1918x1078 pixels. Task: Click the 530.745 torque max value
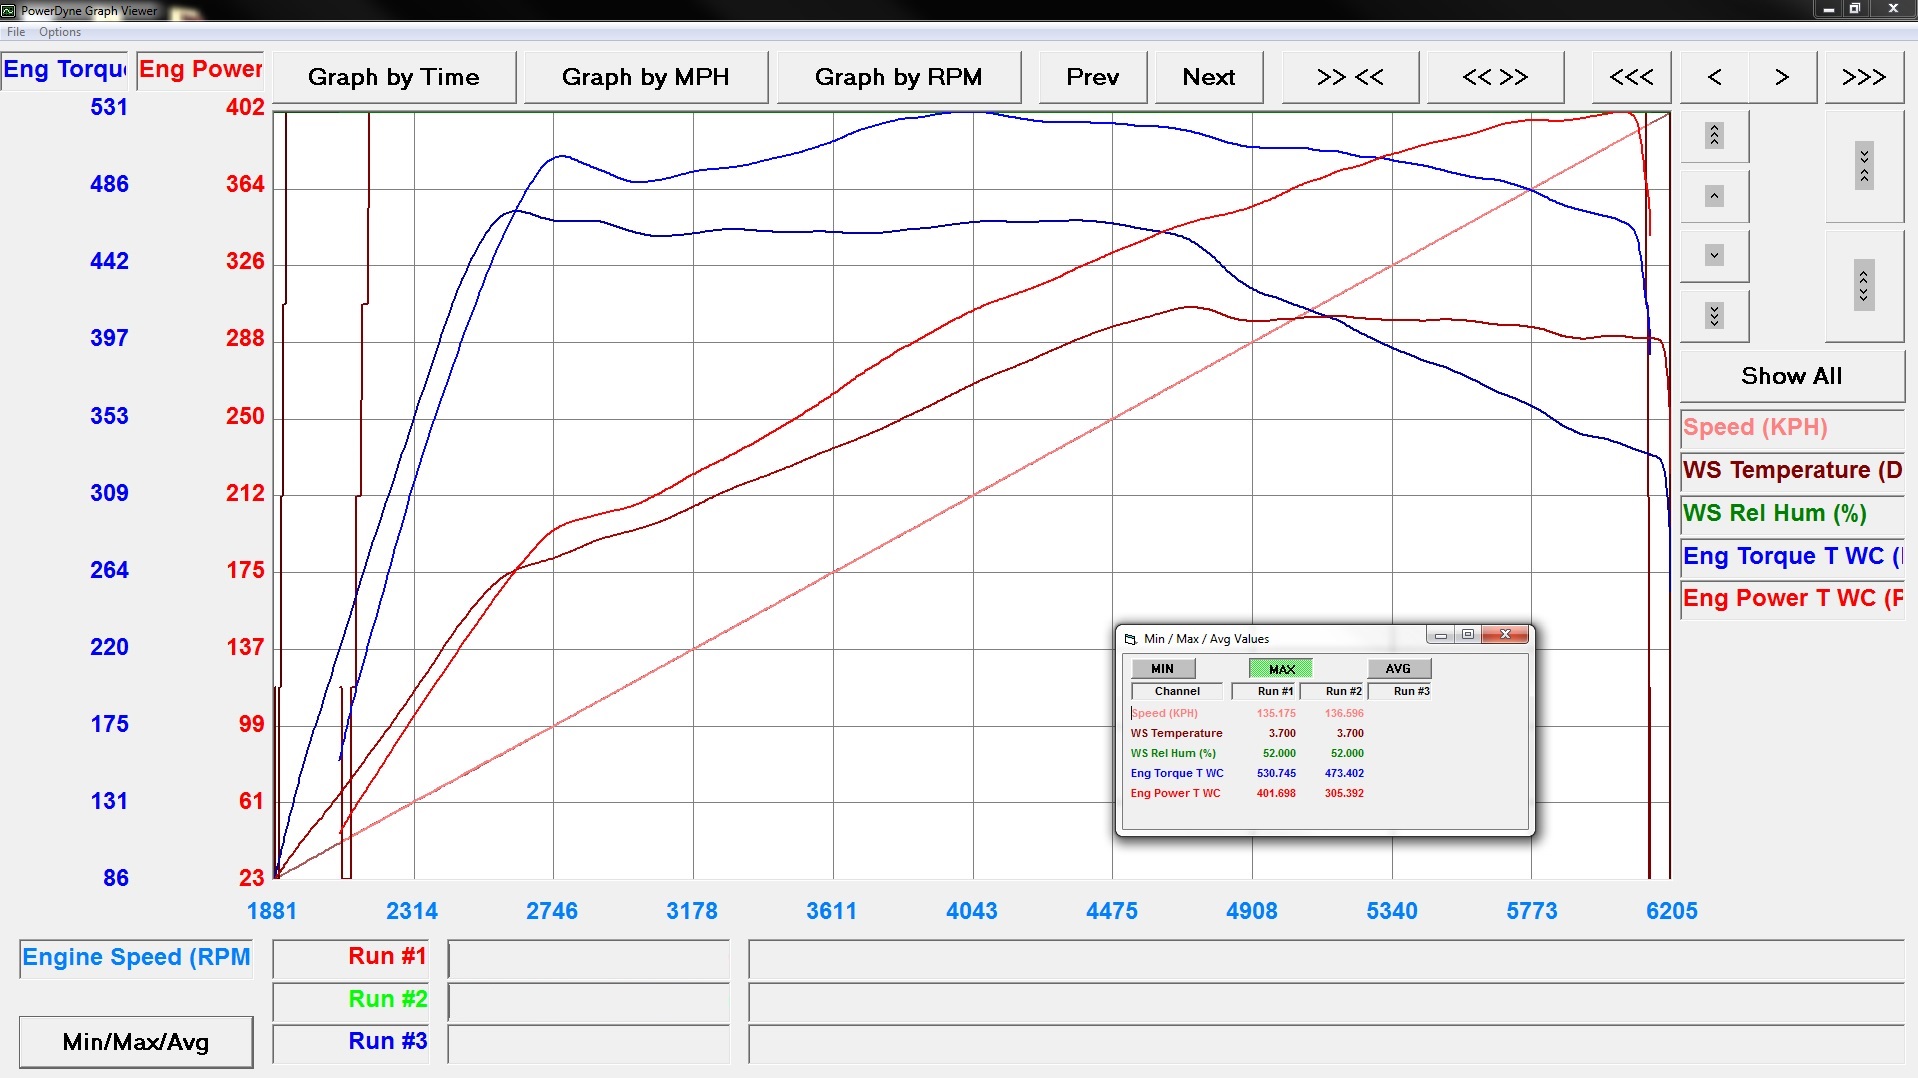(x=1276, y=773)
